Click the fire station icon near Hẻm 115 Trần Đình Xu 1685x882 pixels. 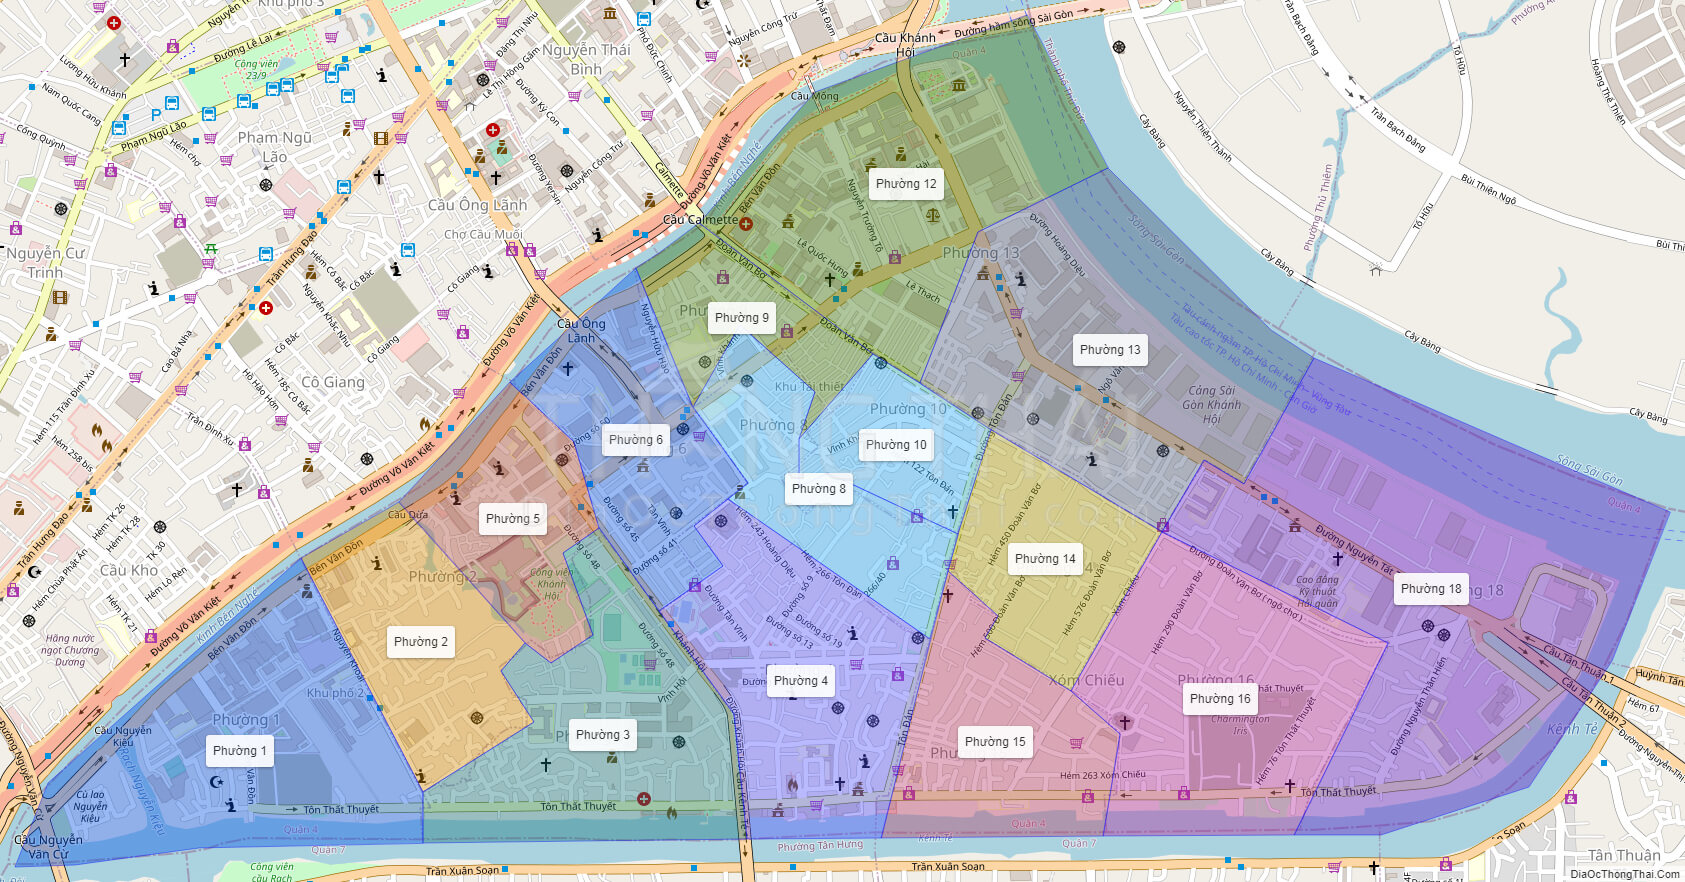[97, 431]
